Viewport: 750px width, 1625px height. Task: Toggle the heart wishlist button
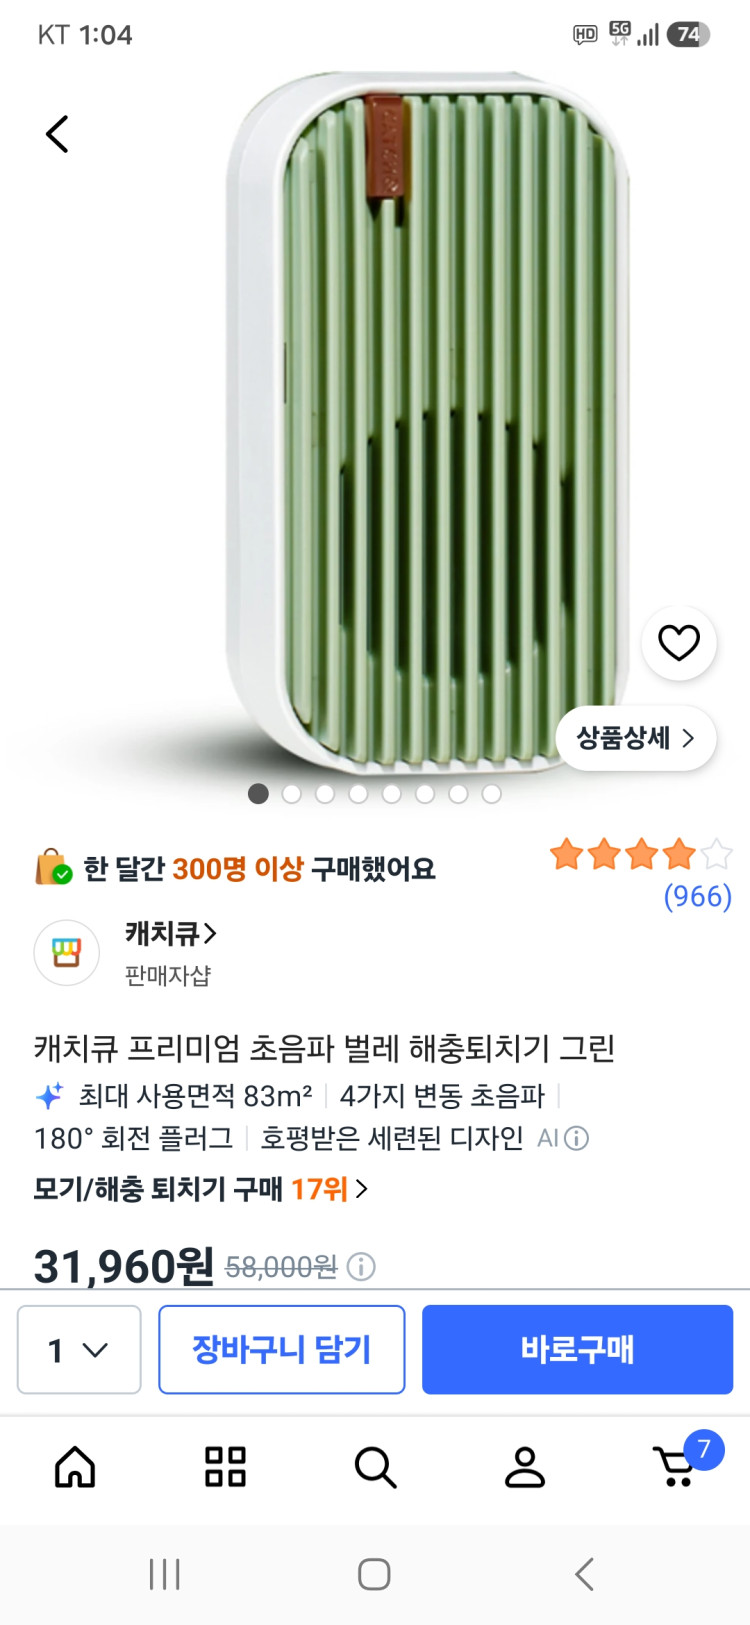pyautogui.click(x=679, y=642)
